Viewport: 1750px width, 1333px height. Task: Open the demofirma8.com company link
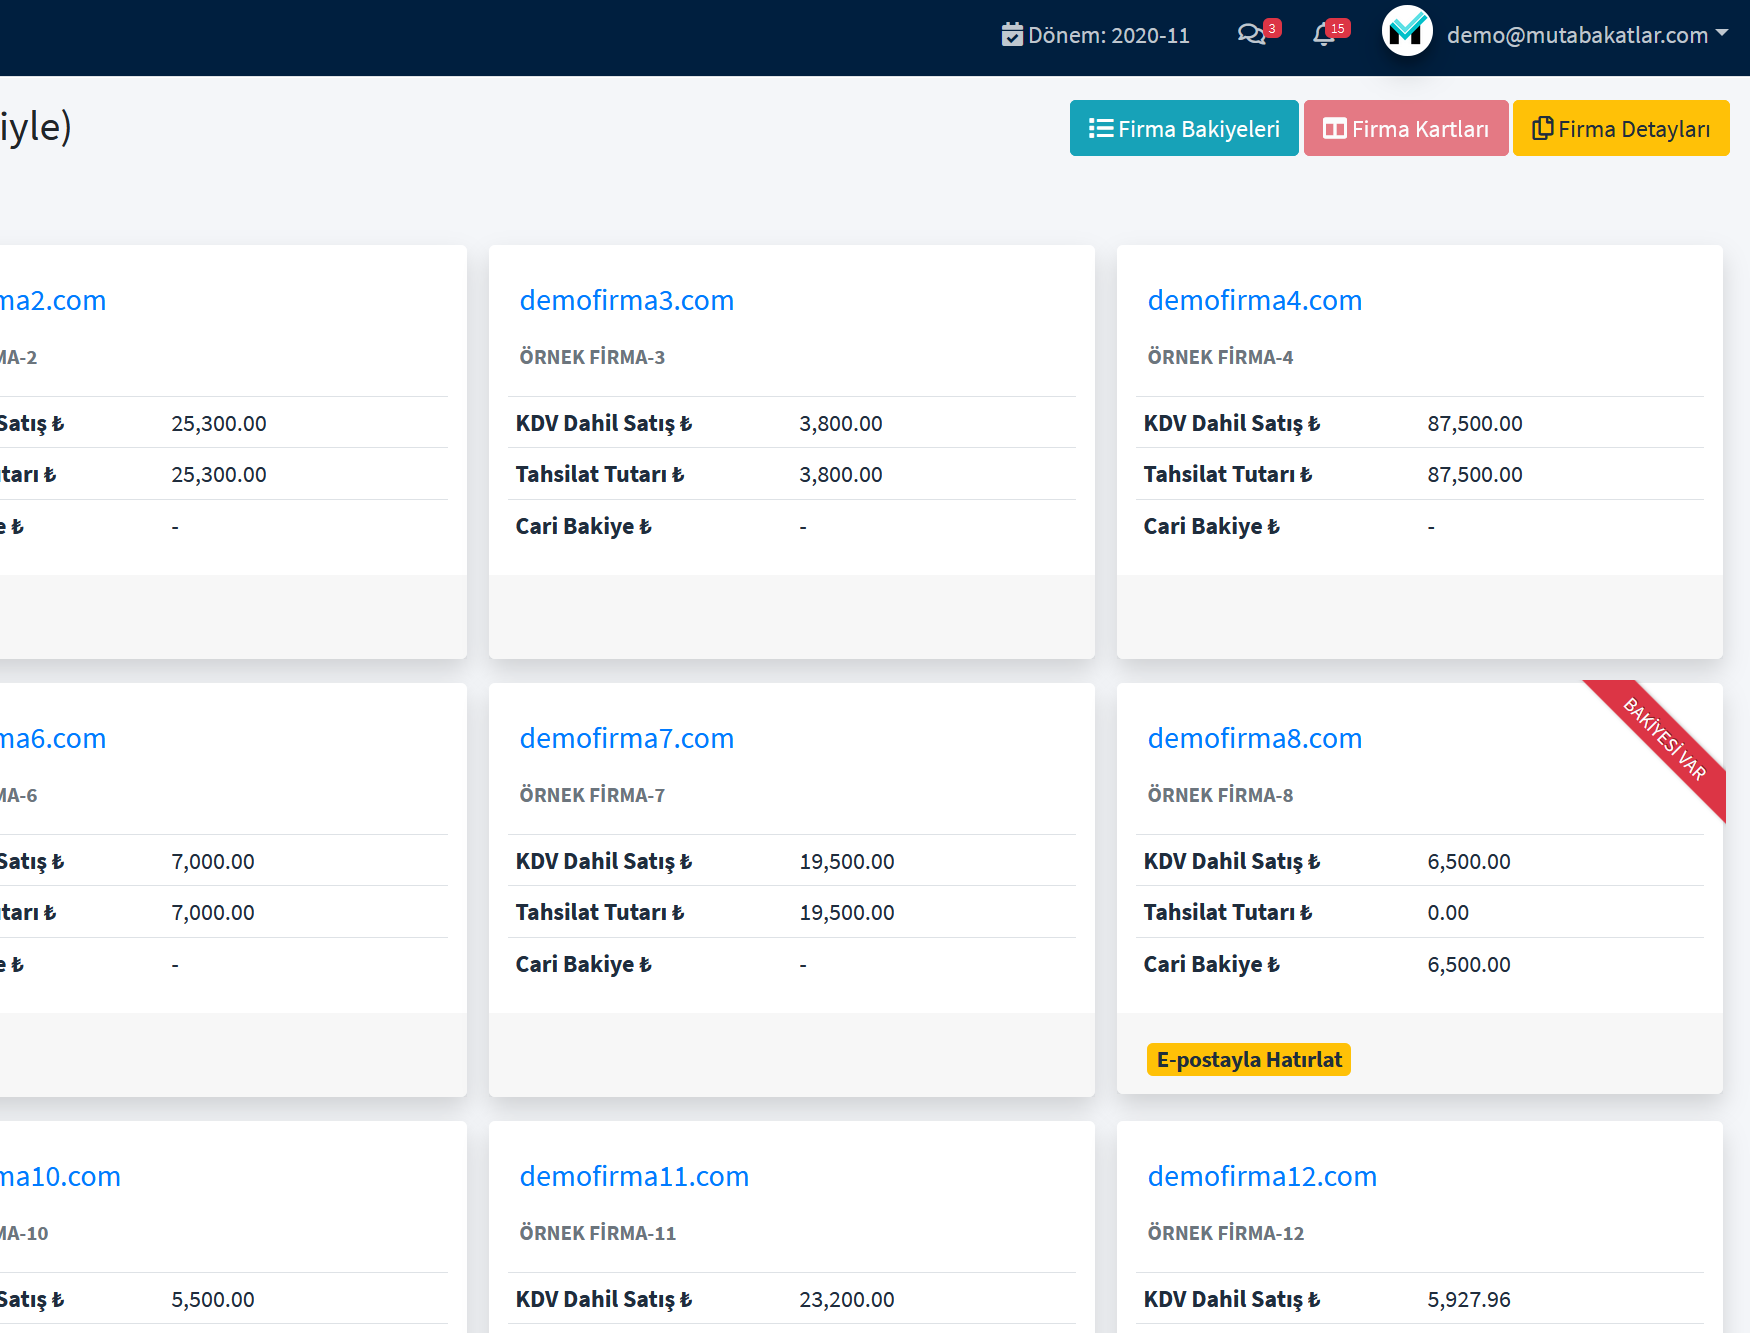coord(1254,738)
